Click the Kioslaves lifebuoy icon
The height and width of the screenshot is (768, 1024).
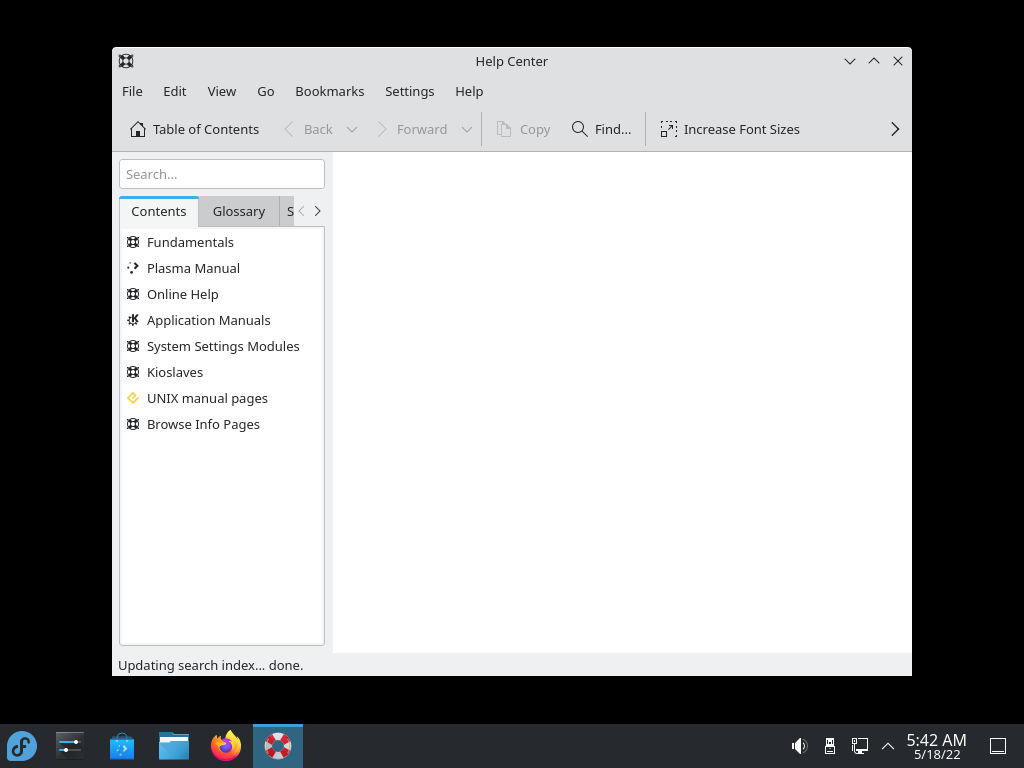[133, 372]
